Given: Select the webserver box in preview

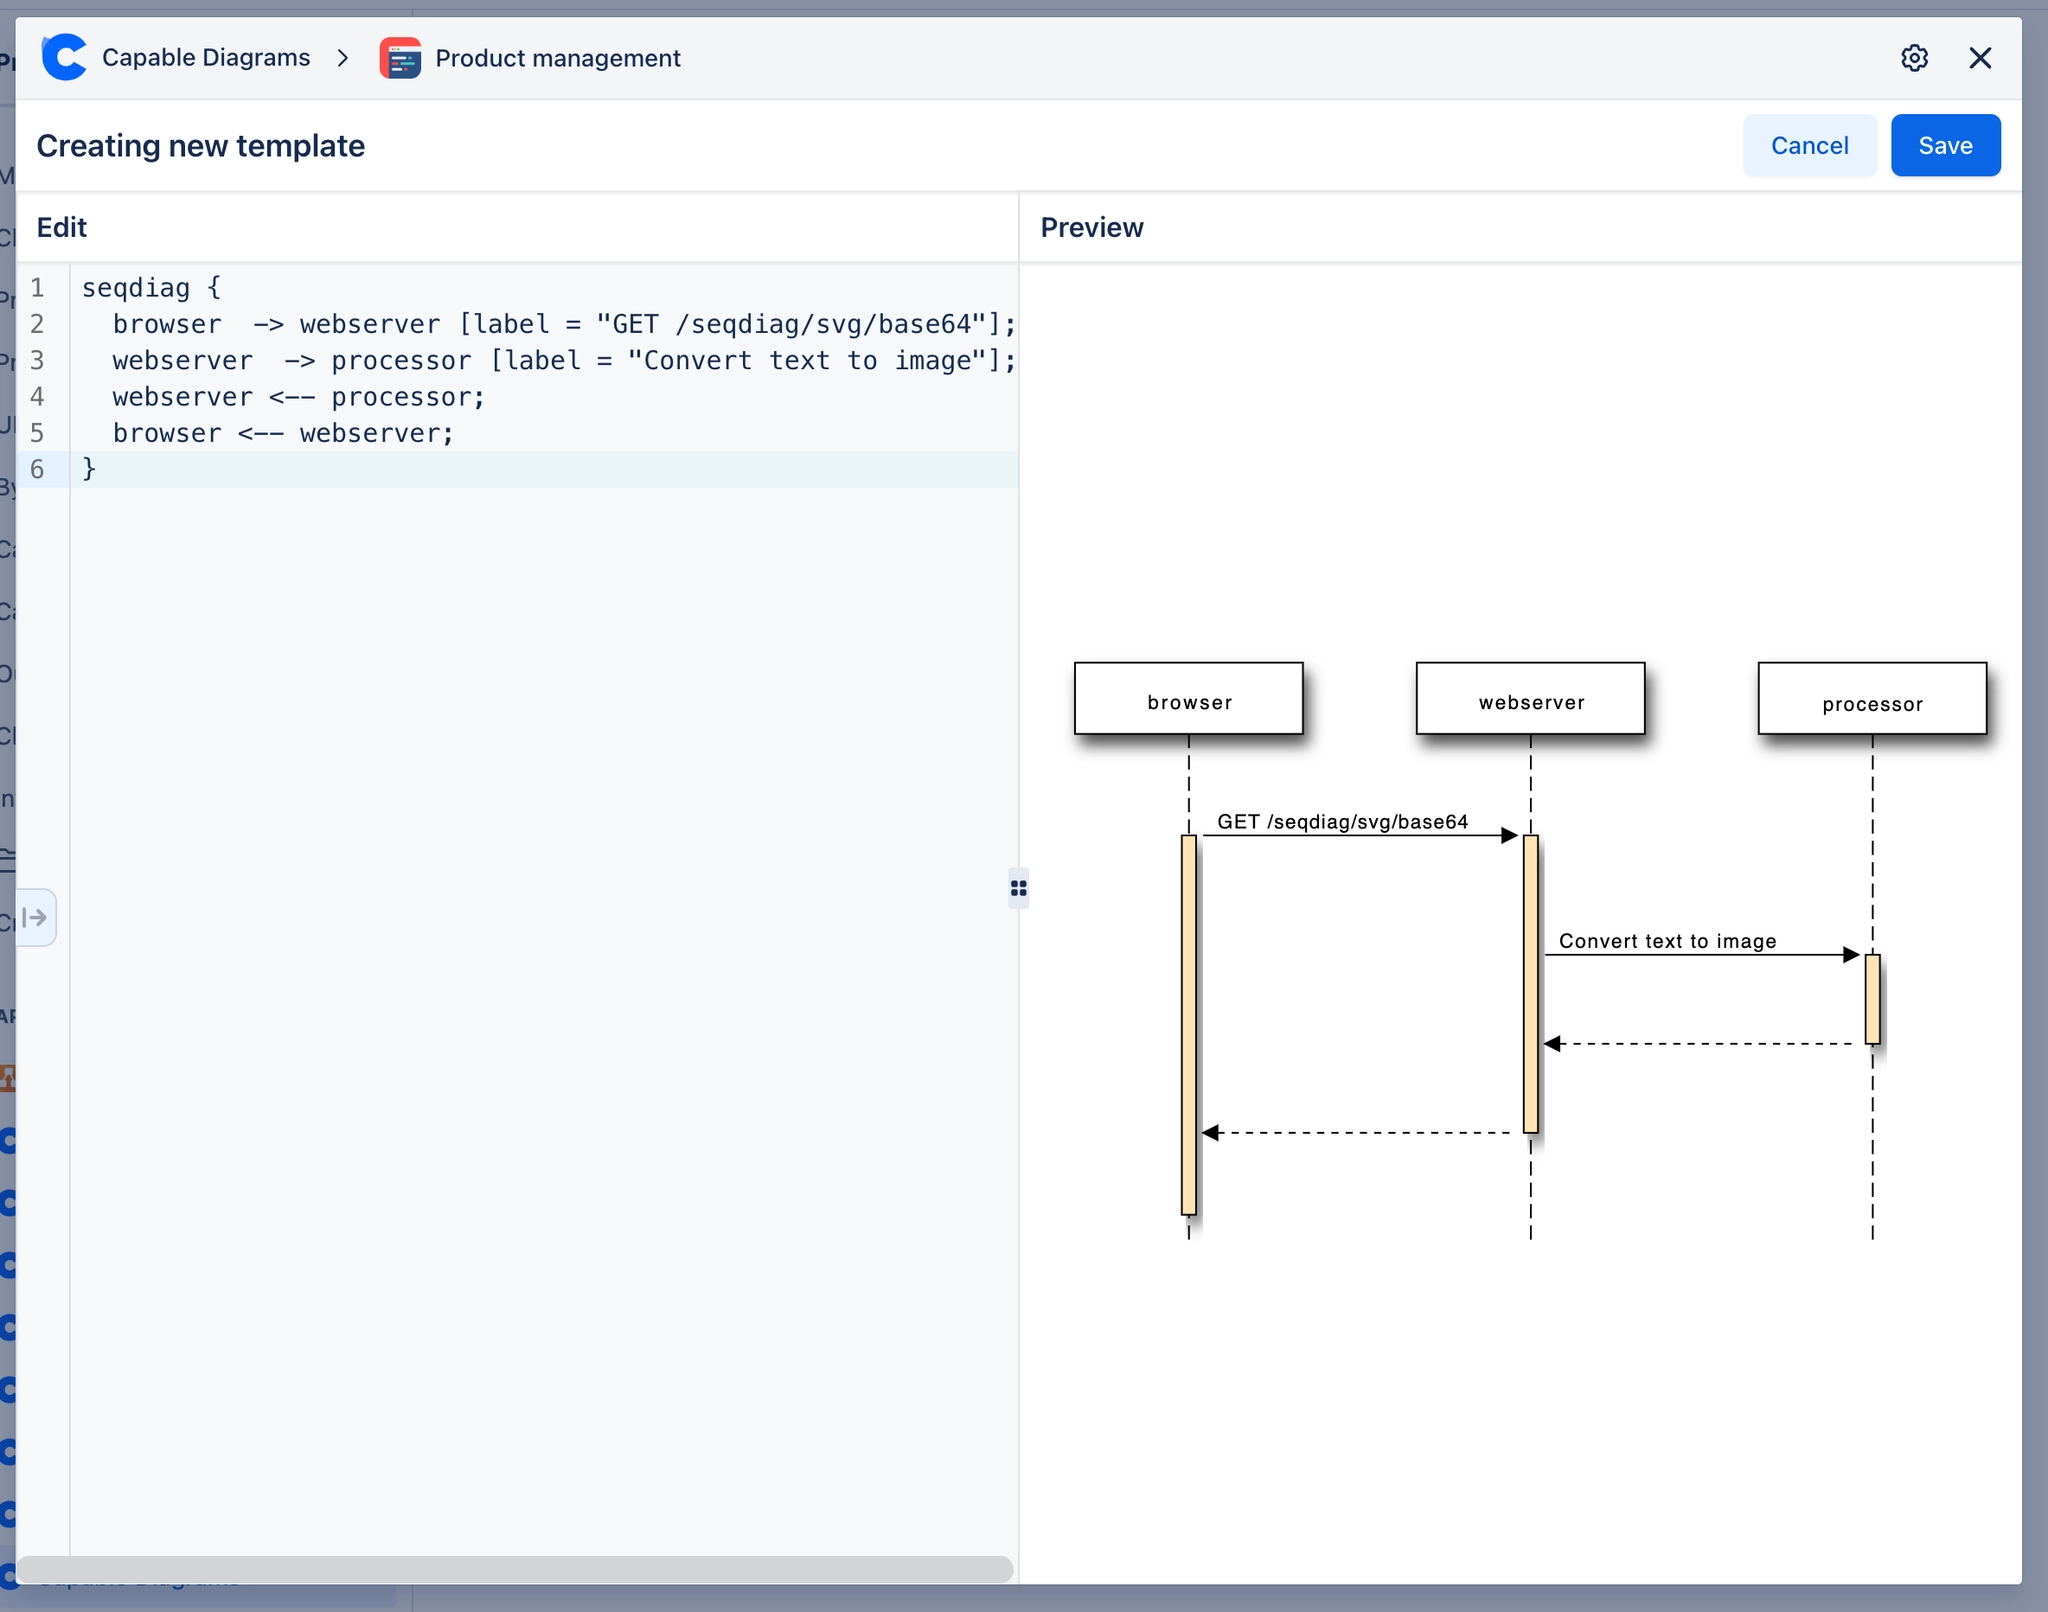Looking at the screenshot, I should click(x=1530, y=699).
